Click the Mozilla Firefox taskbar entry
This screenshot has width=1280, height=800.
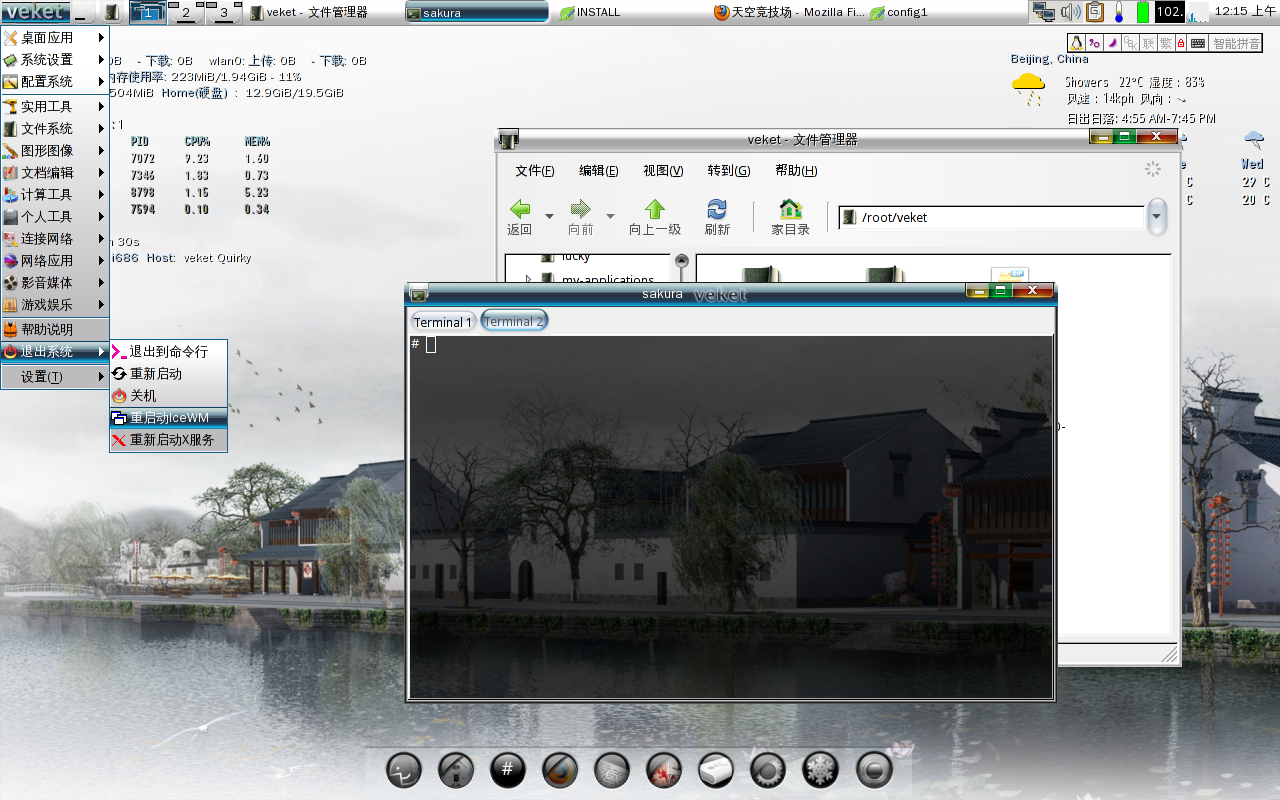(787, 12)
